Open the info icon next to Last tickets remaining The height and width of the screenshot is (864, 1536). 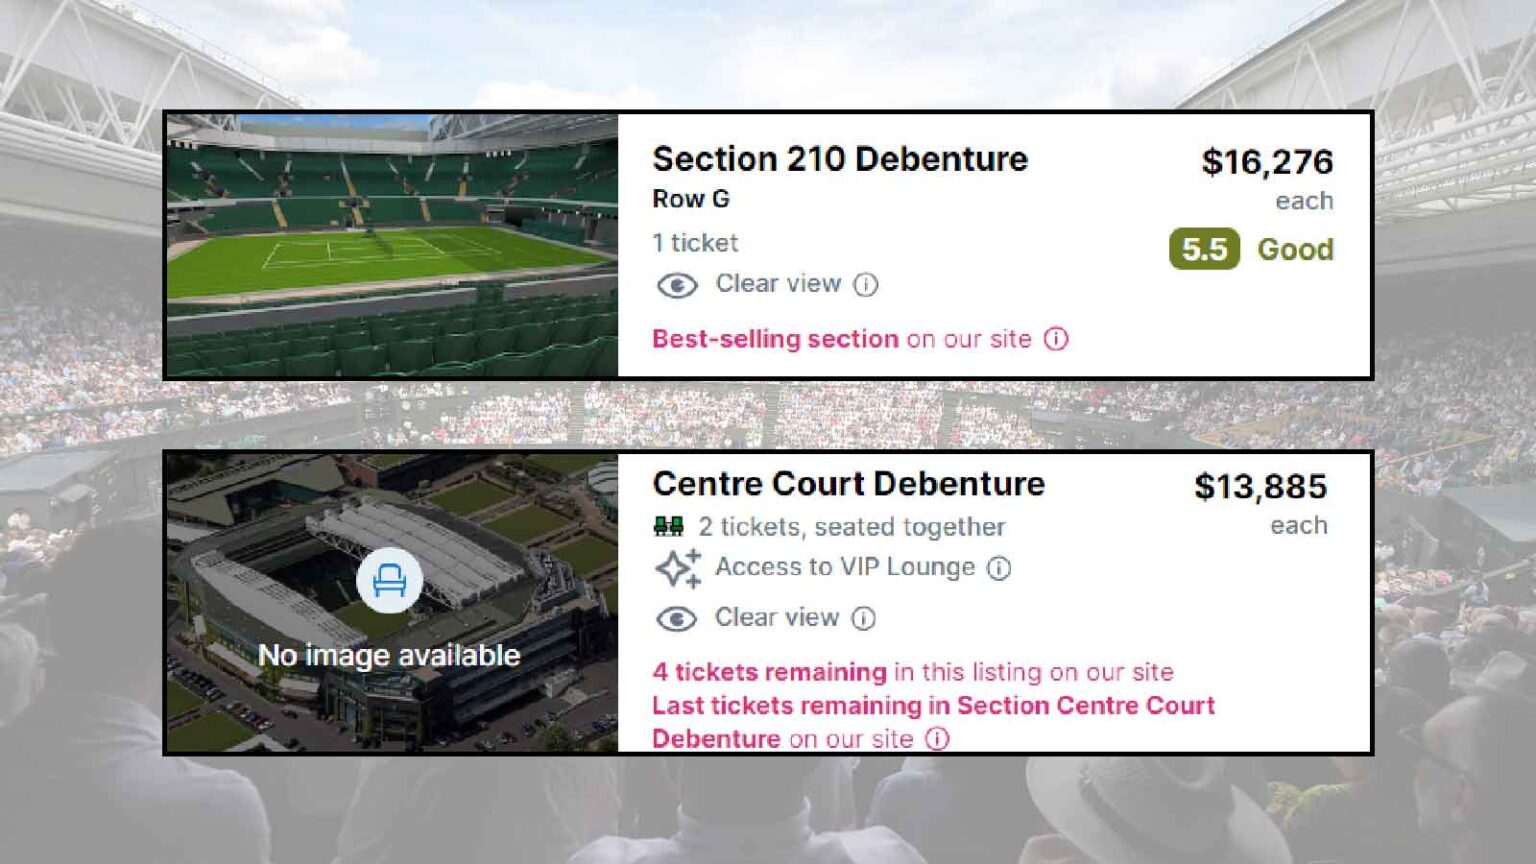(938, 739)
